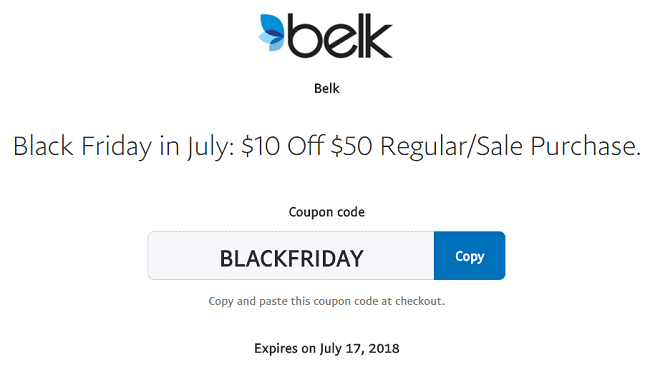Click the dark blue petal of the logo
Image resolution: width=650 pixels, height=367 pixels.
coord(275,34)
